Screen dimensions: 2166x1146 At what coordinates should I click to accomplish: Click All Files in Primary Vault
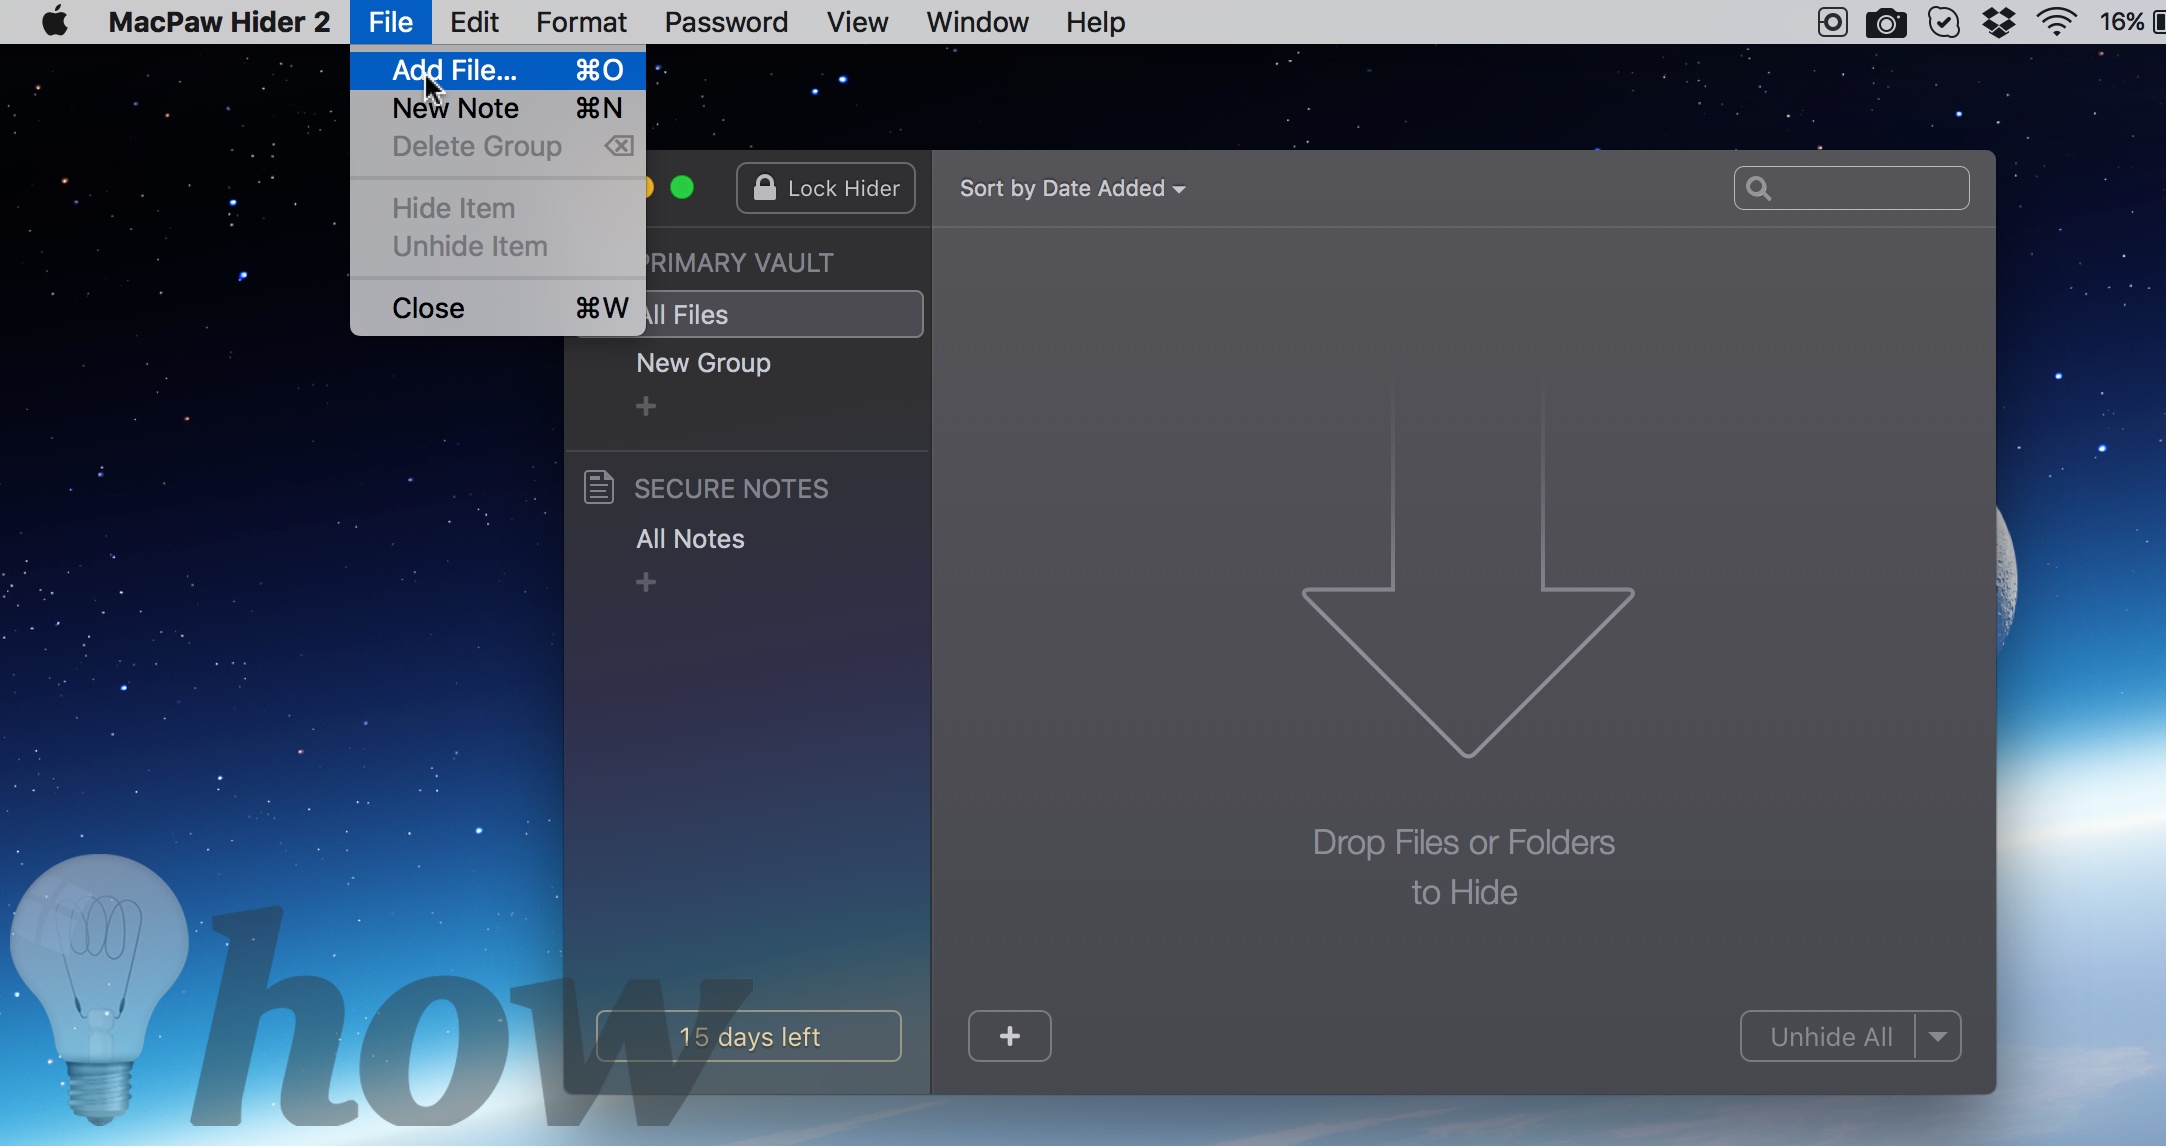[778, 314]
